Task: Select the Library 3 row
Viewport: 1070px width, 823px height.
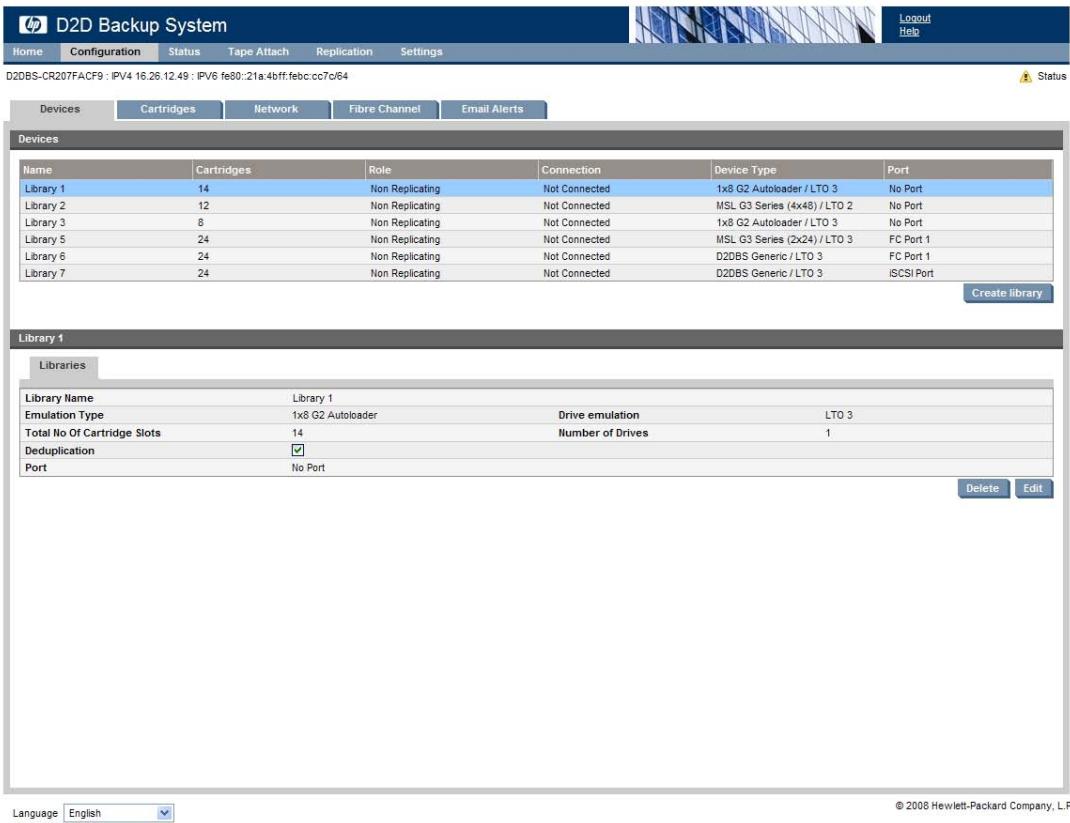Action: tap(536, 222)
